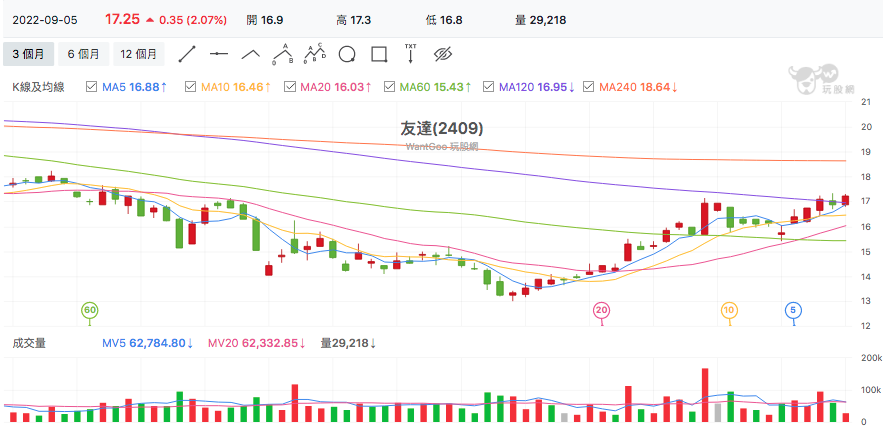Select the ABCD wave pattern tool
Viewport: 883px width, 429px height.
[x=315, y=53]
